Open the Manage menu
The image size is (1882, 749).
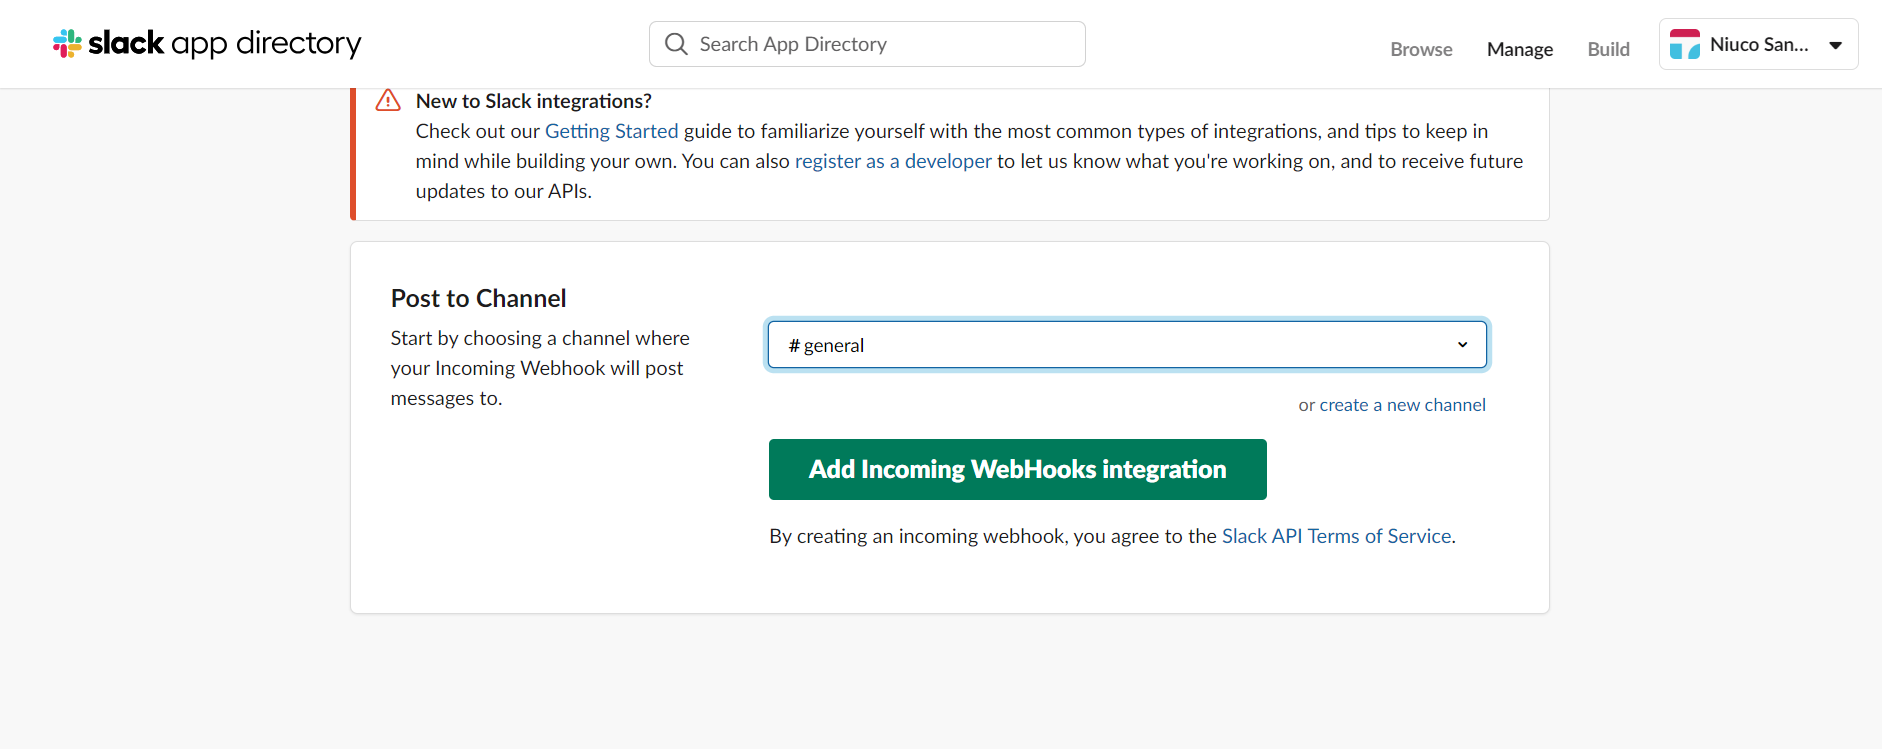point(1520,49)
